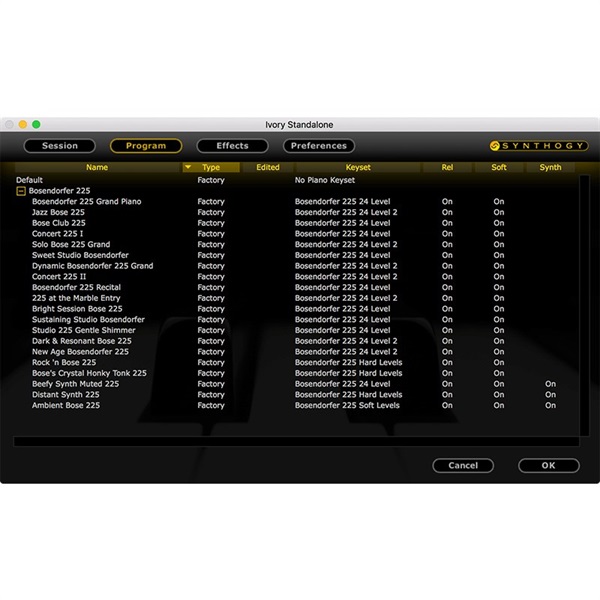This screenshot has width=600, height=600.
Task: Go to the Preferences tab
Action: 318,146
